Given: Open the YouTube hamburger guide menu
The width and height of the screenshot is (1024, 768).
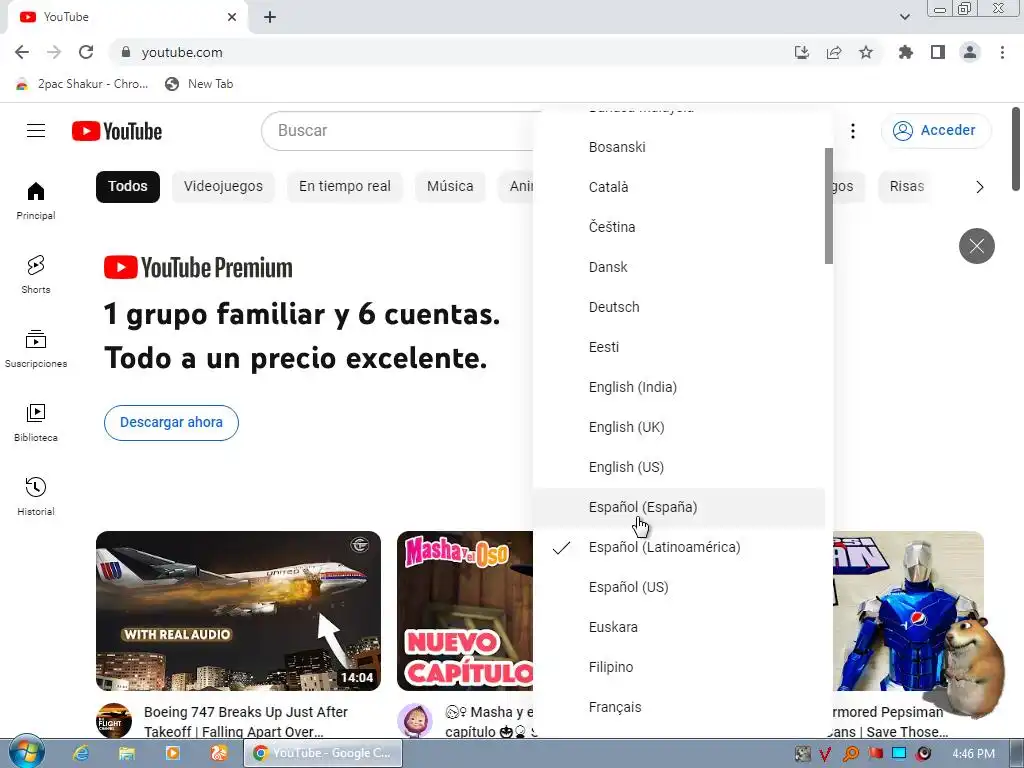Looking at the screenshot, I should click(36, 131).
